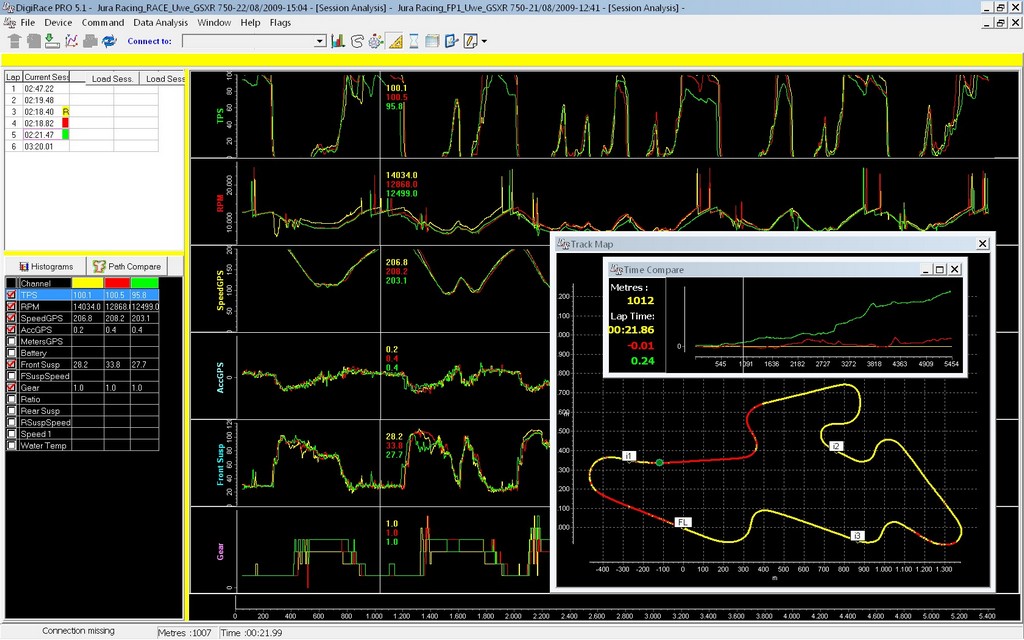Open the Data Analysis menu
Image resolution: width=1024 pixels, height=640 pixels.
point(160,22)
